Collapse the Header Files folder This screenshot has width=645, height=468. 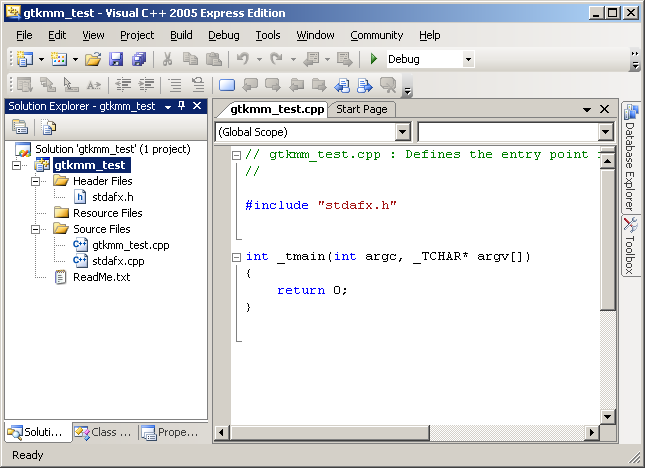(x=37, y=181)
